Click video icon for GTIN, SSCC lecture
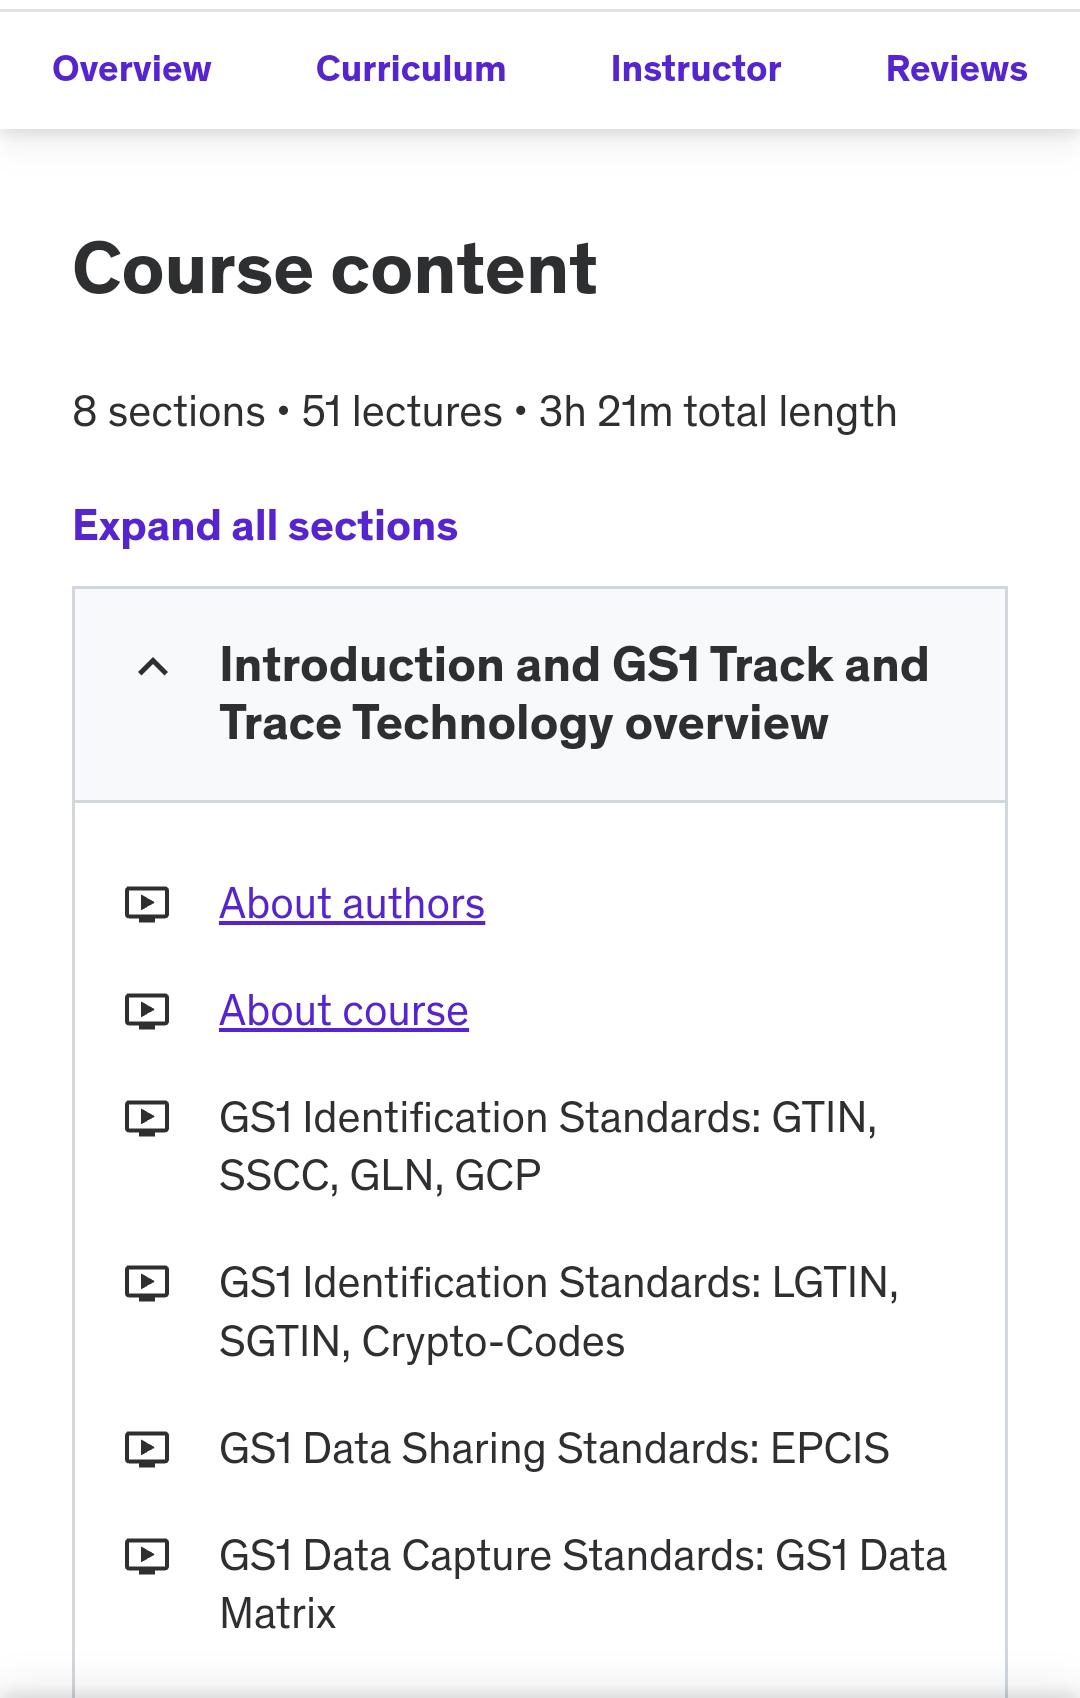 147,1118
